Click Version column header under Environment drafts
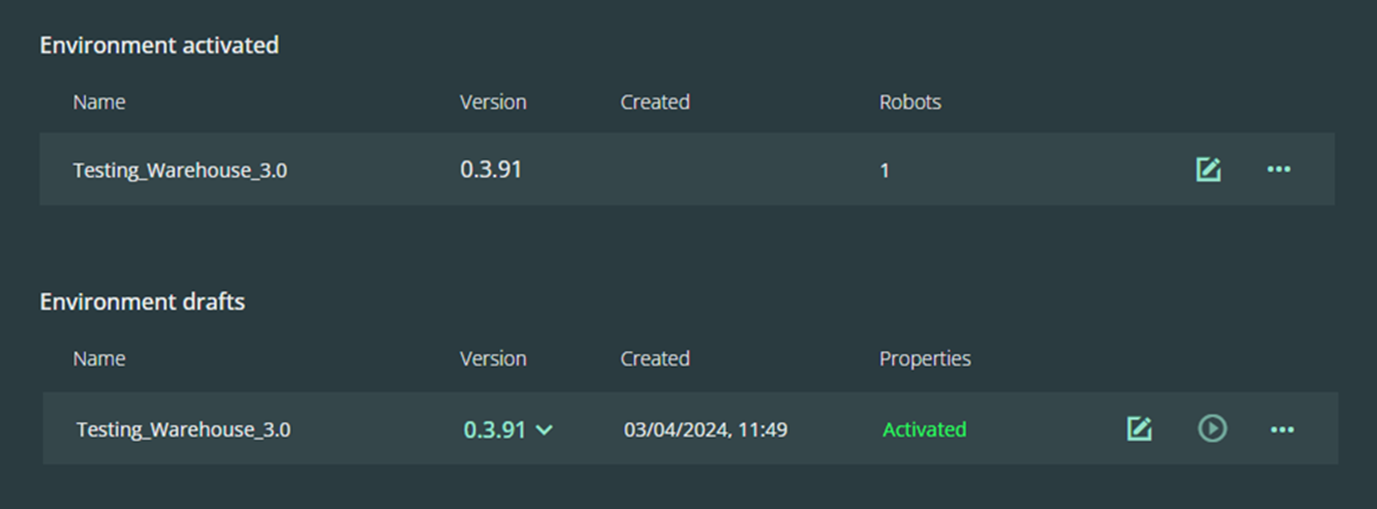This screenshot has height=509, width=1377. [x=492, y=359]
